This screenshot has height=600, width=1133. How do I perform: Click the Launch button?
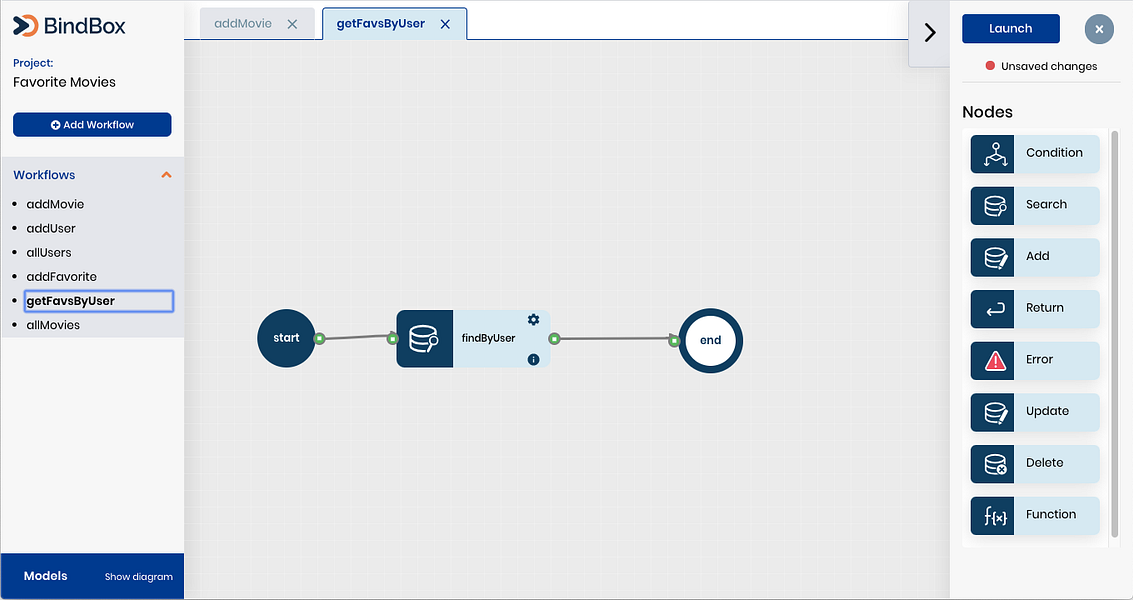(1010, 28)
